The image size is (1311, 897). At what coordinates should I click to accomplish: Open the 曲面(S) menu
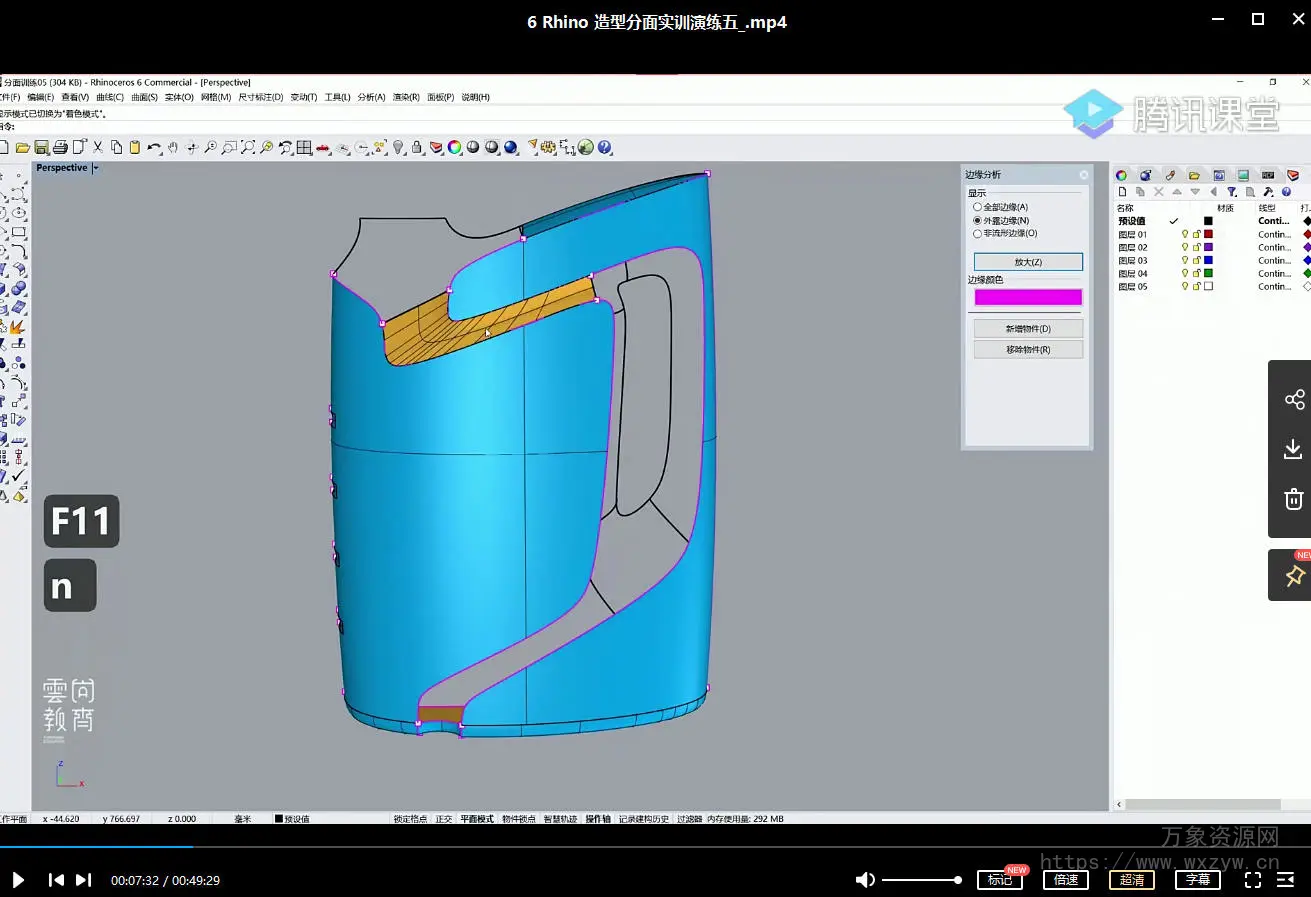[144, 97]
